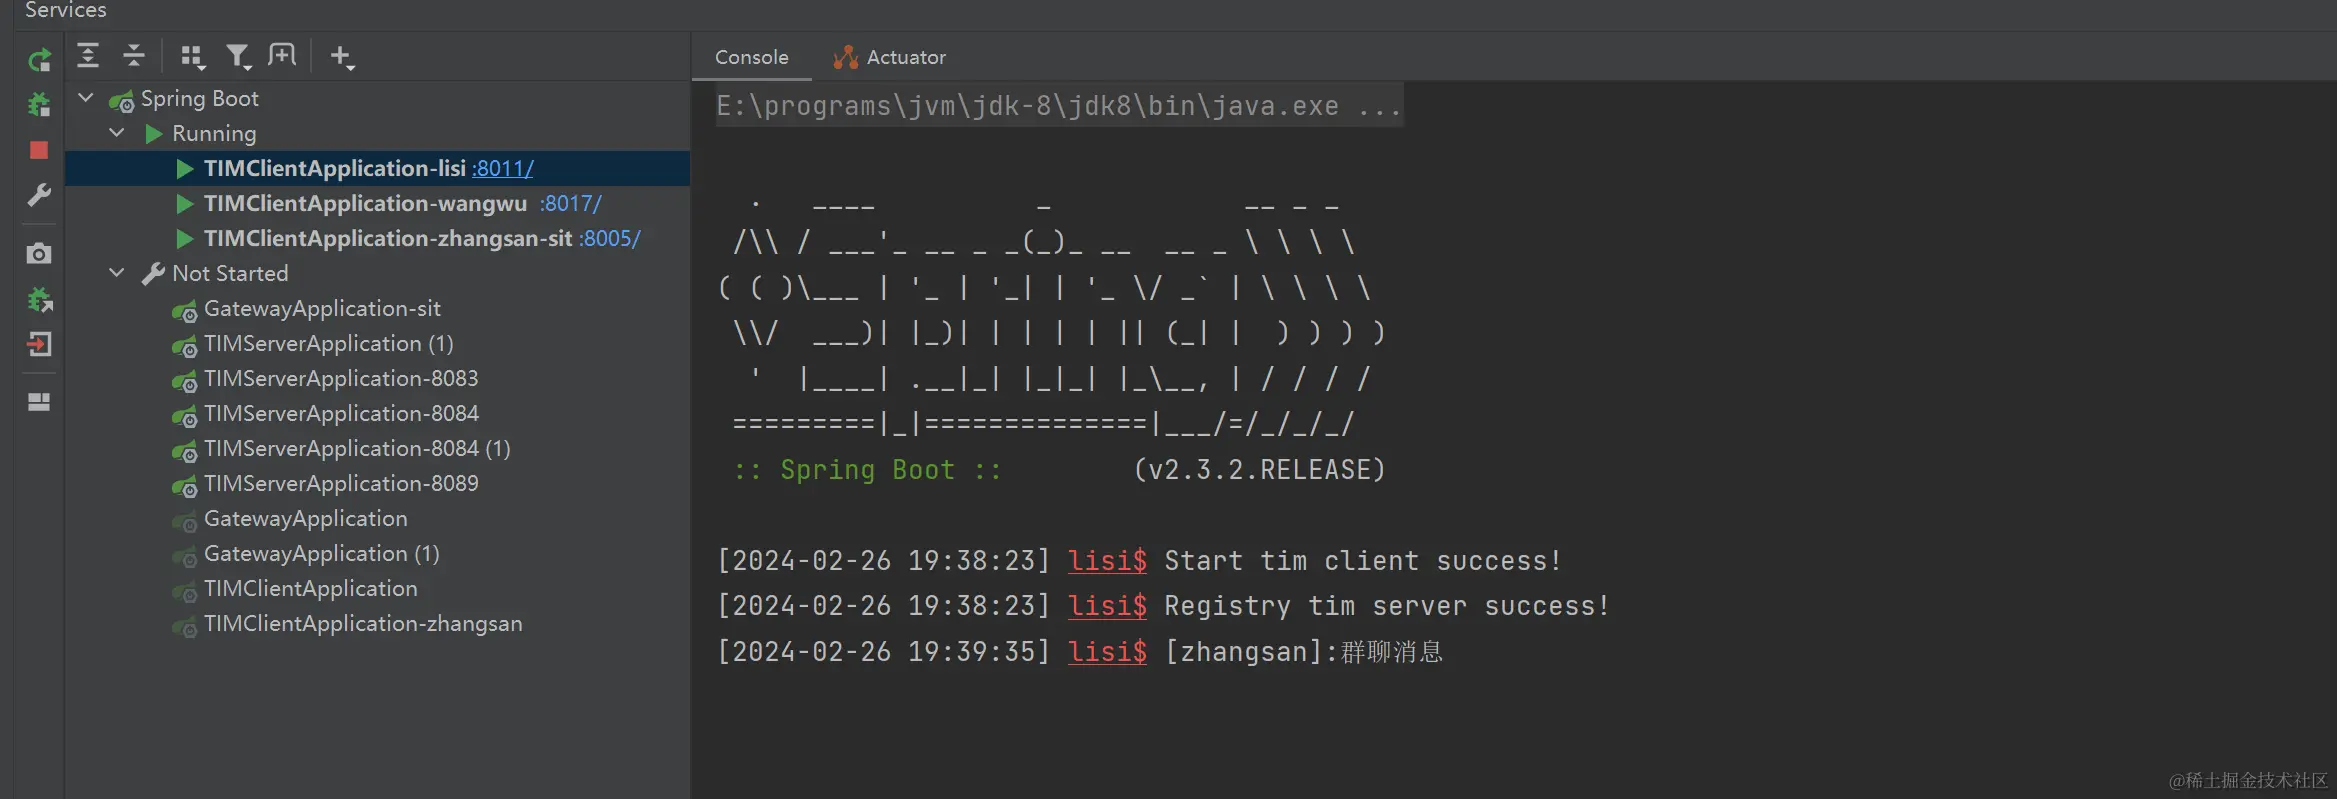Screen dimensions: 2337x799
Task: Click the camera thread dump icon
Action: (39, 253)
